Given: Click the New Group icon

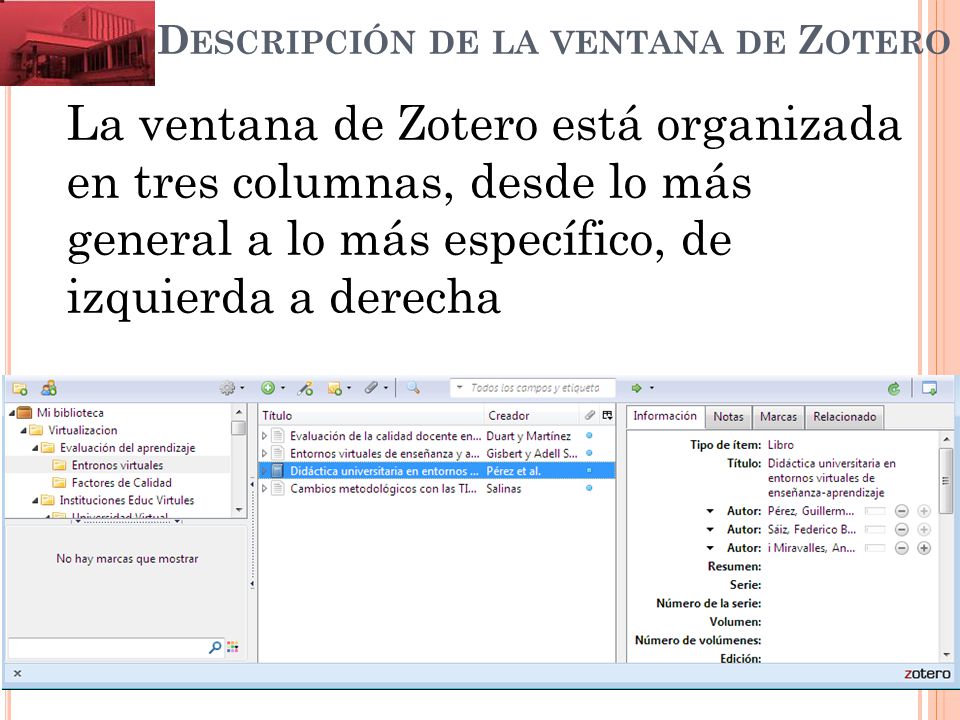Looking at the screenshot, I should pyautogui.click(x=49, y=388).
